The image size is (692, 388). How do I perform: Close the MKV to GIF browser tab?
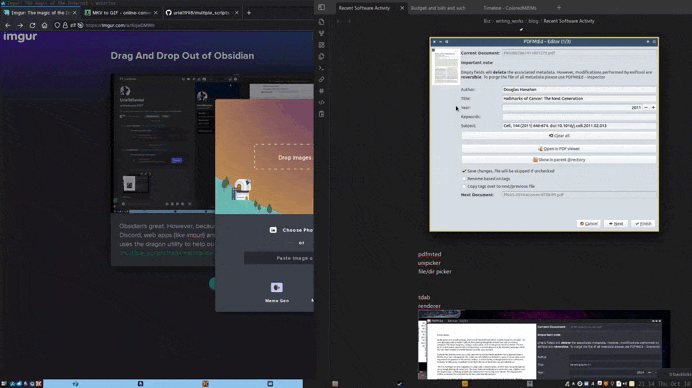tap(155, 13)
